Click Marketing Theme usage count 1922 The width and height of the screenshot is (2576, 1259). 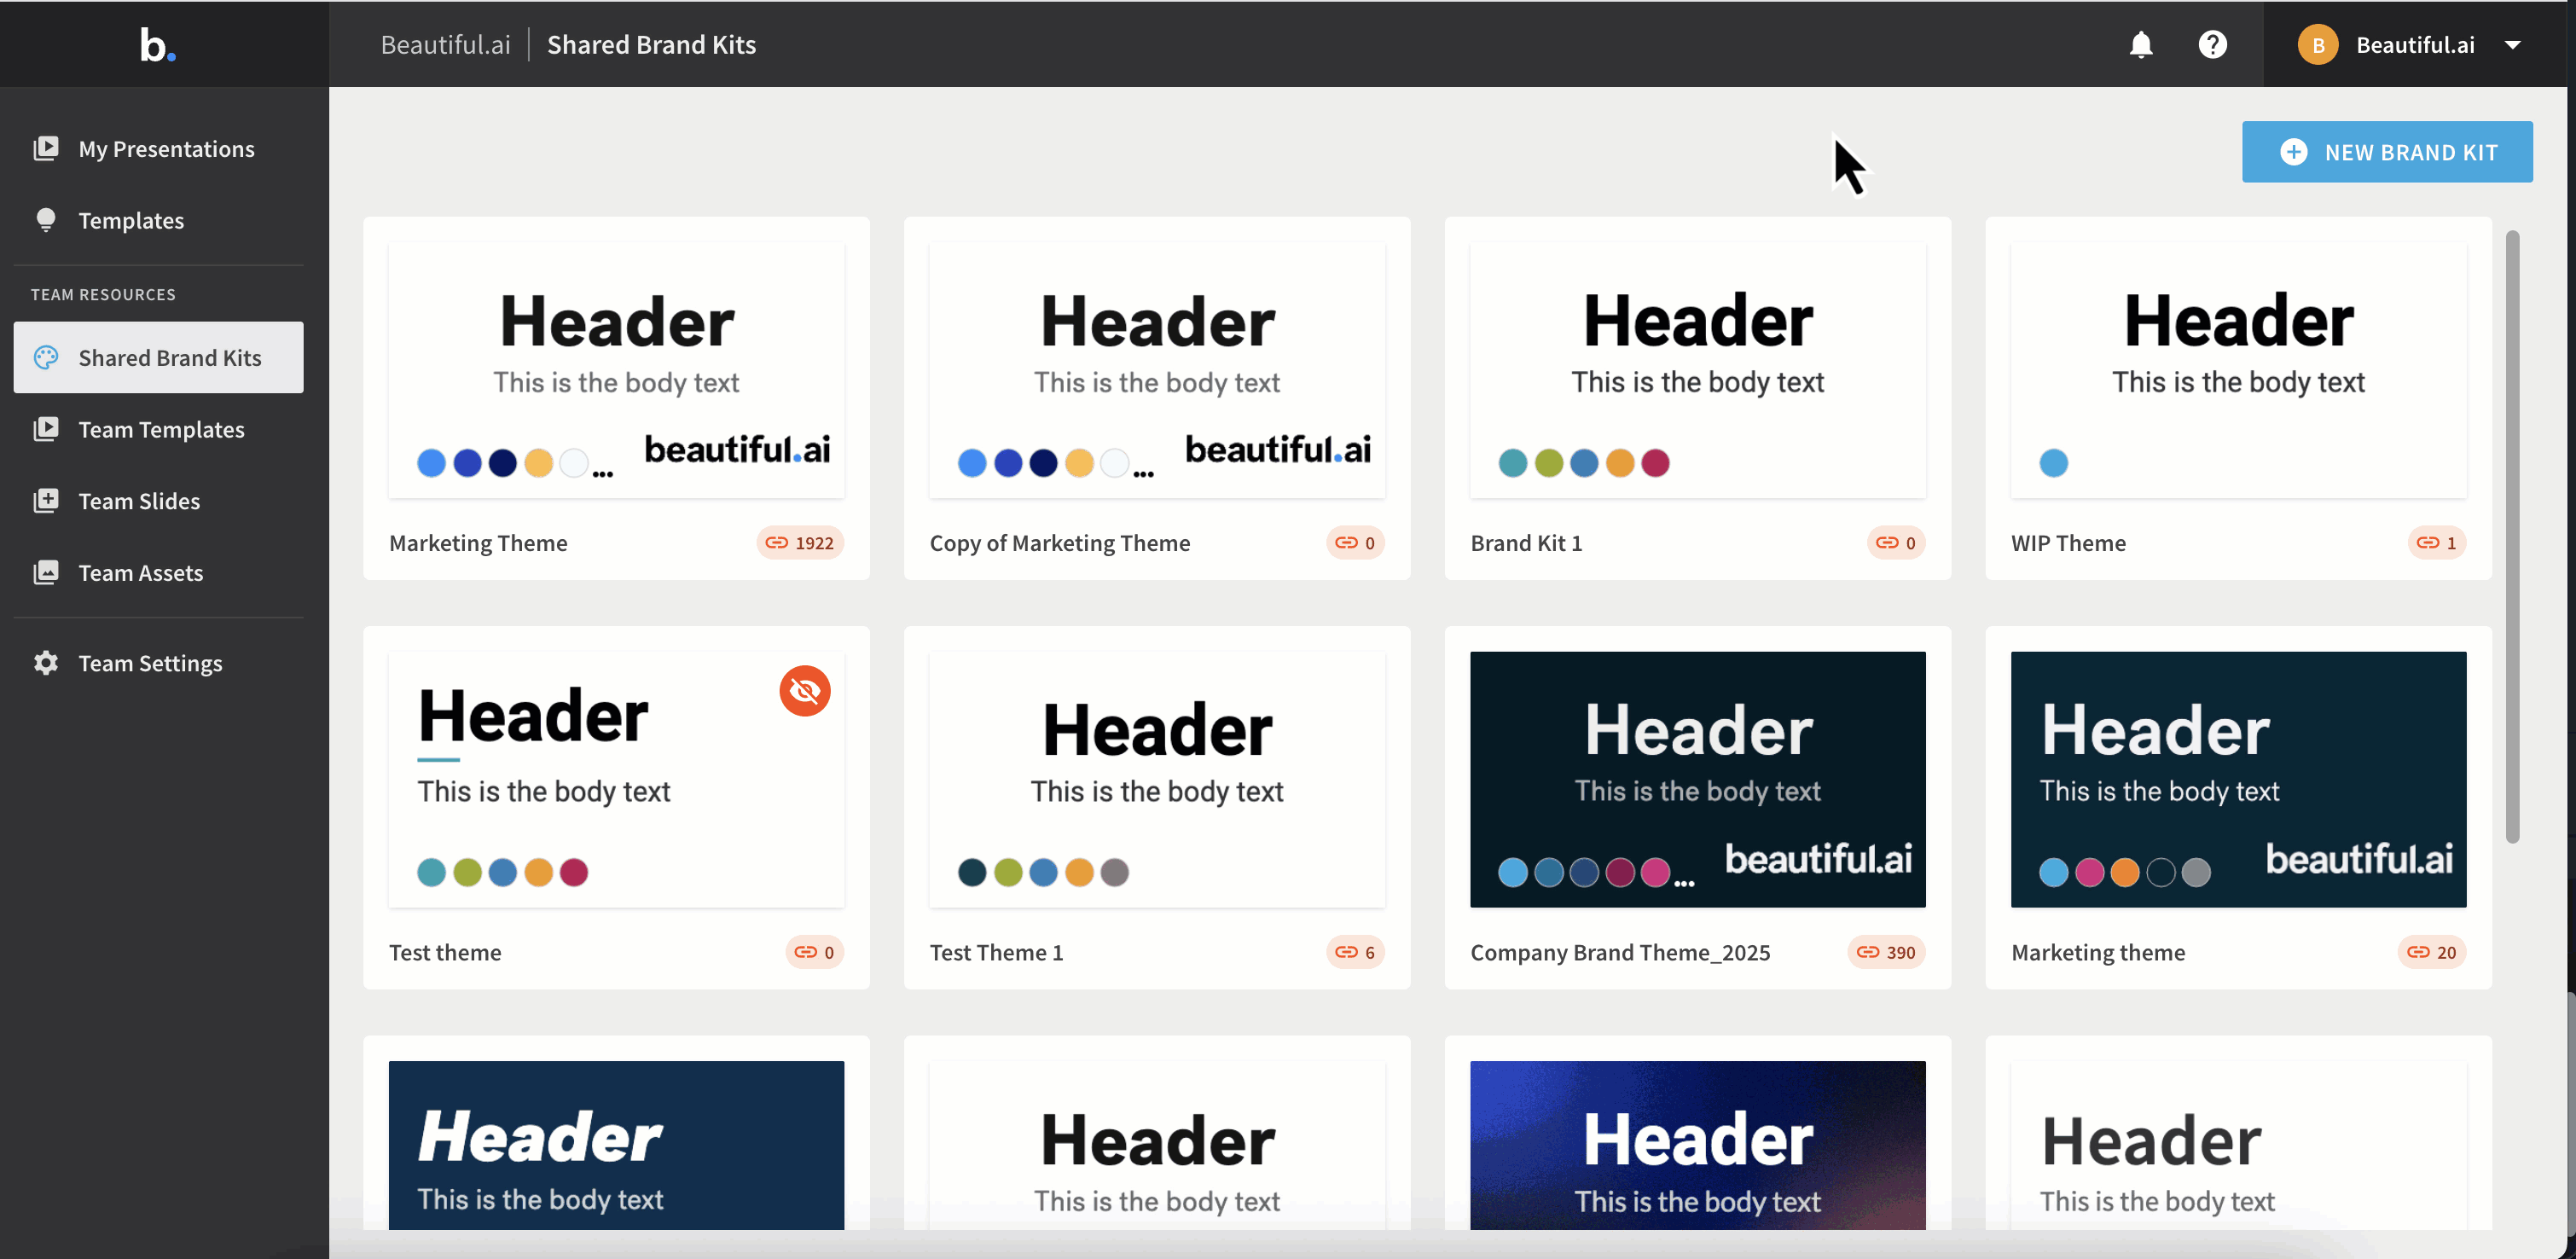coord(800,543)
